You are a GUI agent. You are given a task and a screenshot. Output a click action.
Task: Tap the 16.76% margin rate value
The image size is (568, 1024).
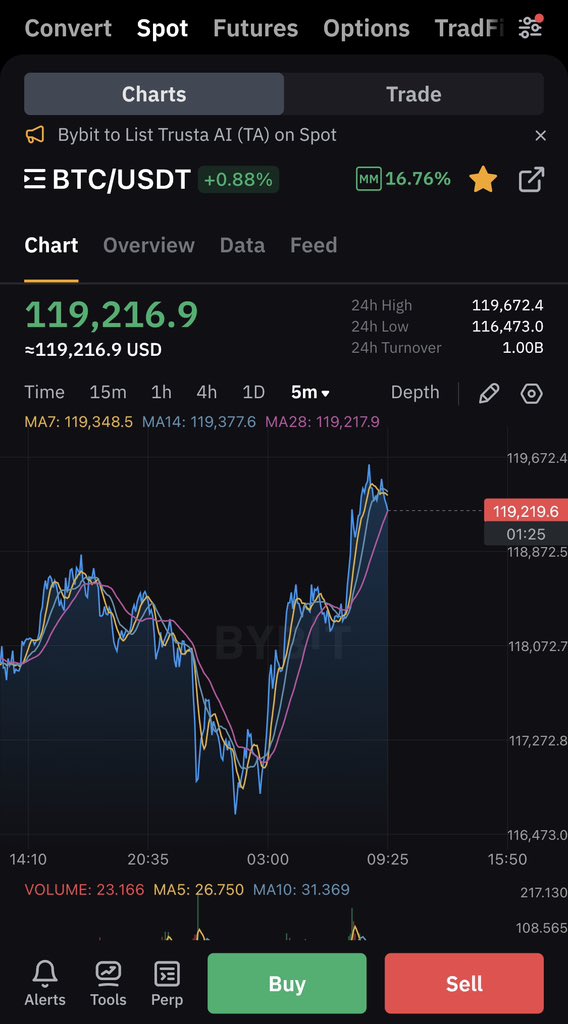[418, 178]
